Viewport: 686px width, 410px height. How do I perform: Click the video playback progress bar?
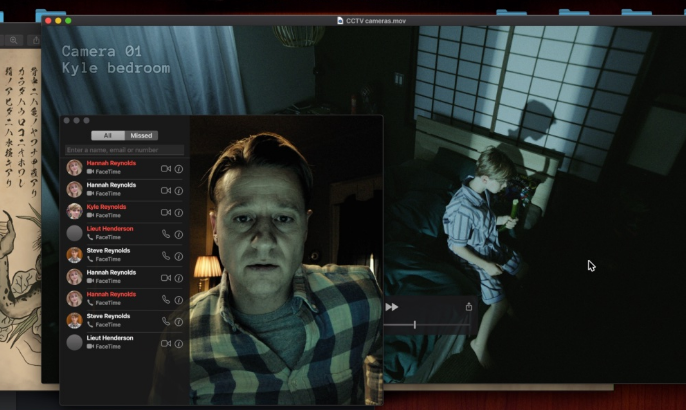427,325
